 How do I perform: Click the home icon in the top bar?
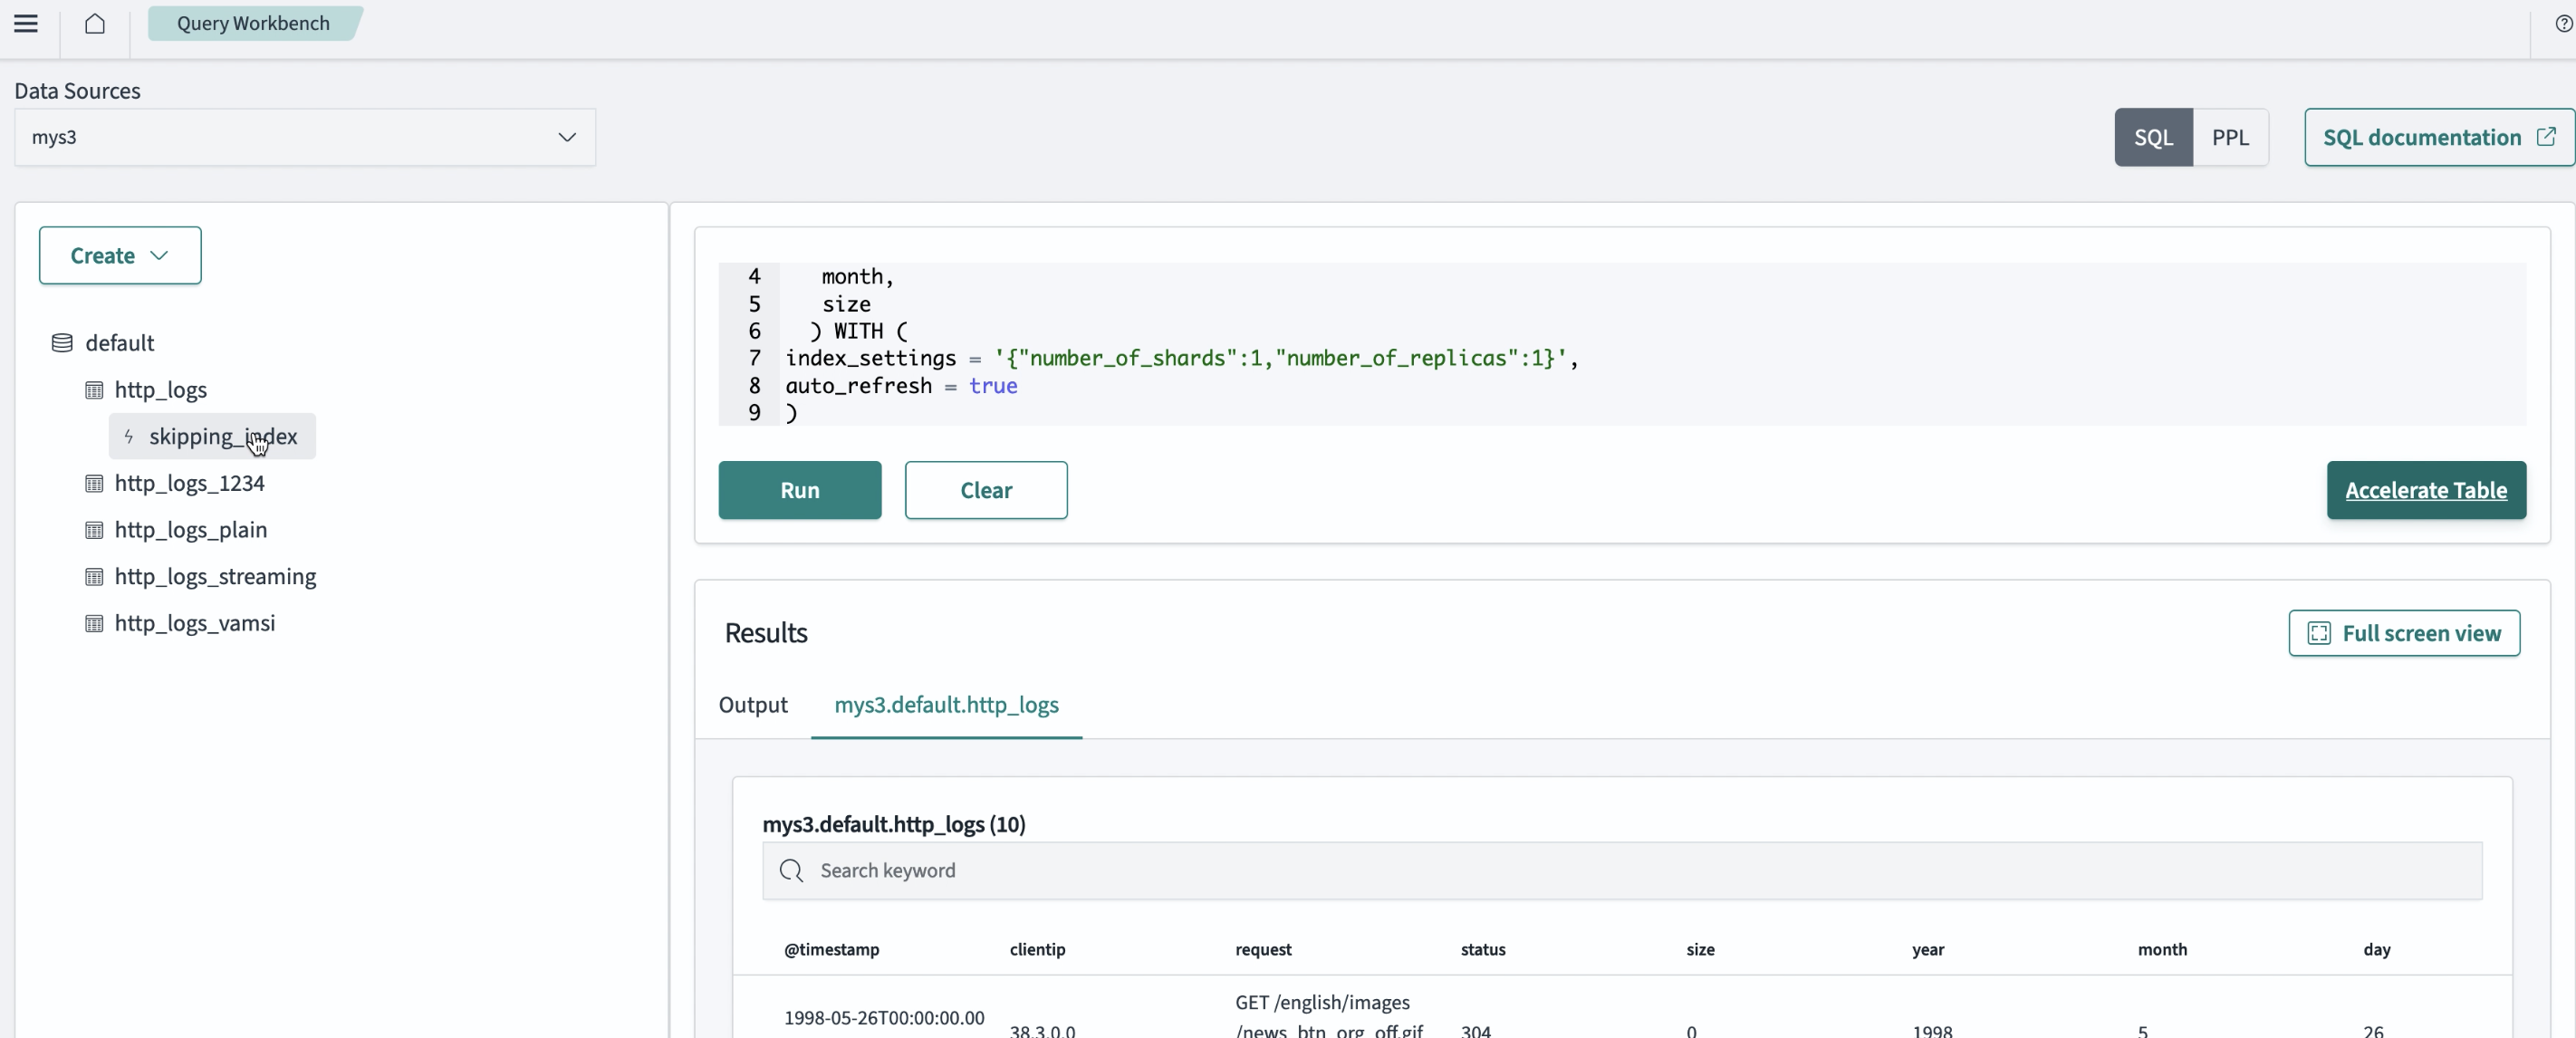tap(95, 23)
